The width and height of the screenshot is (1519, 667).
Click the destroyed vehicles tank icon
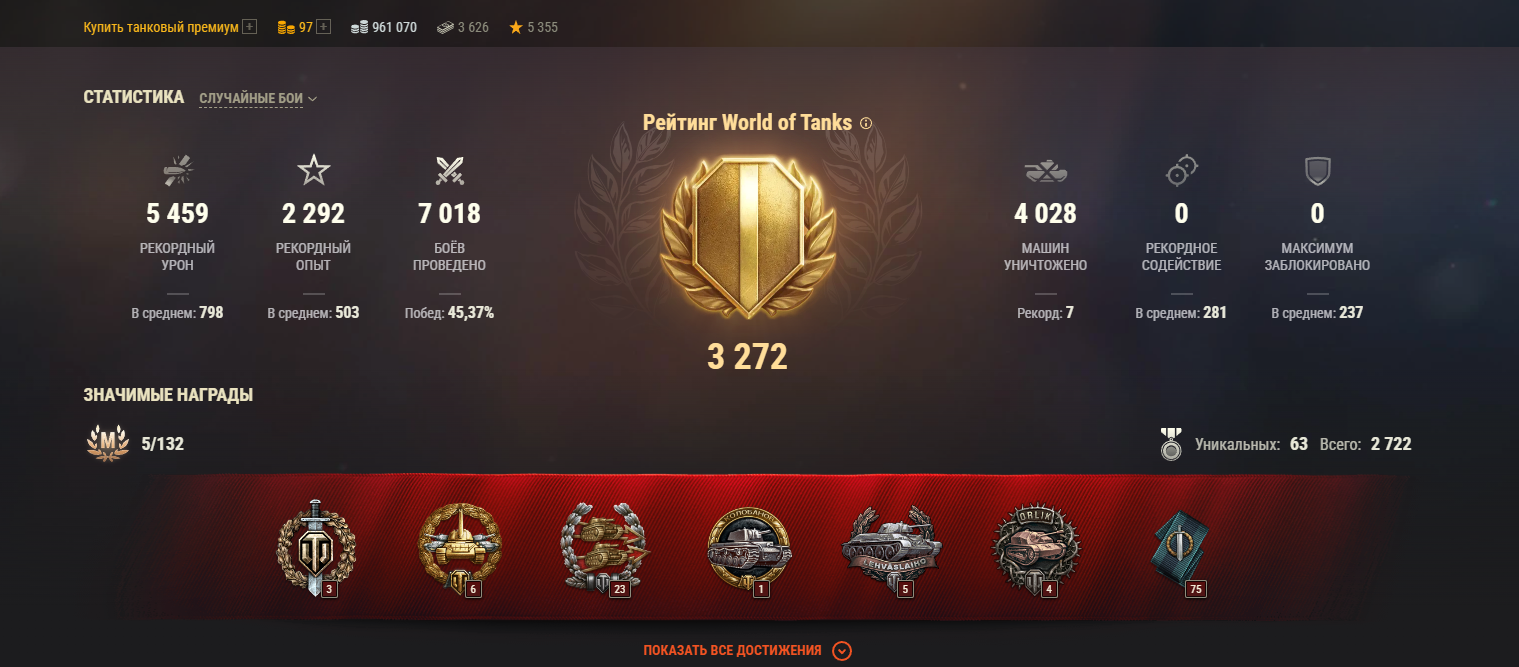(1045, 171)
